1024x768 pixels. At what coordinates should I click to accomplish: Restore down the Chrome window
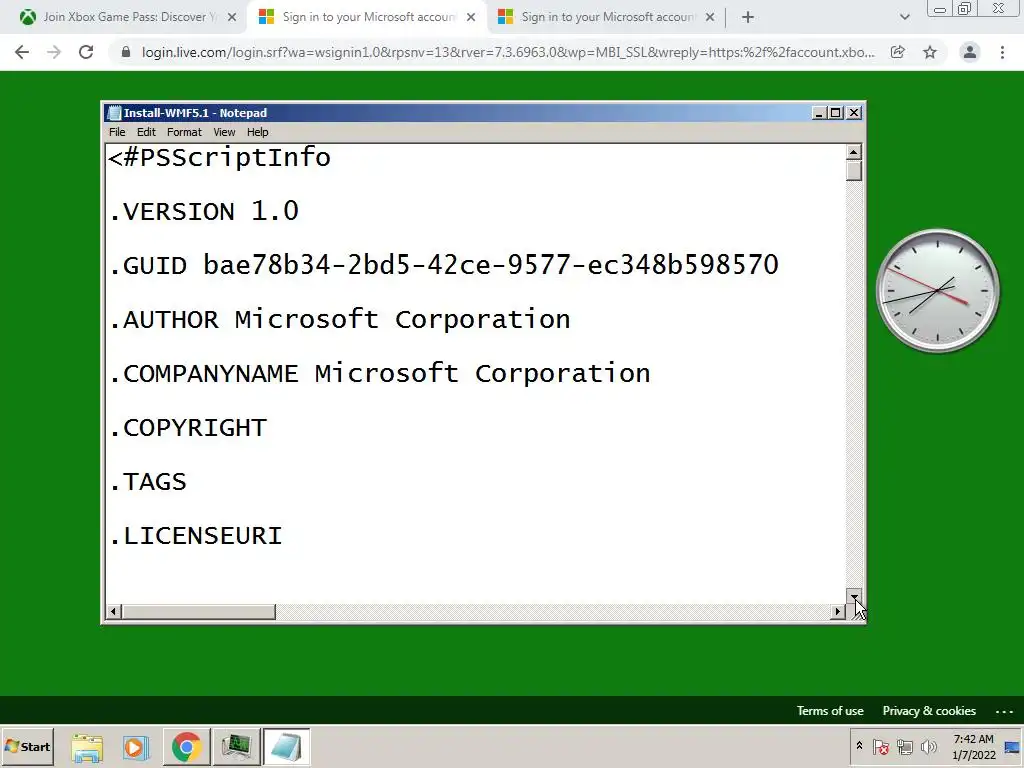(x=965, y=9)
